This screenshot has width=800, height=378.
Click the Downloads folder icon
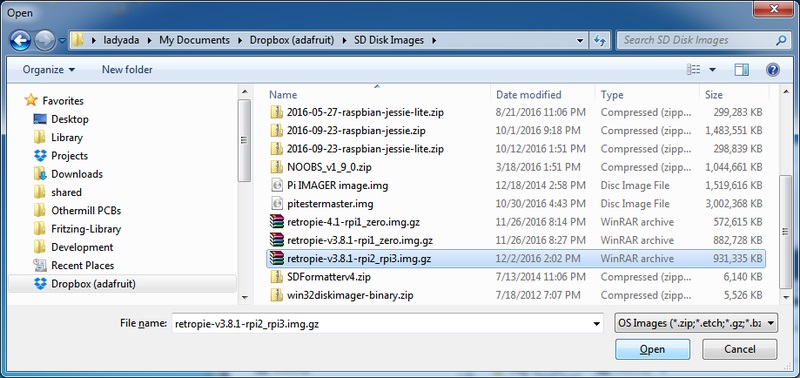[x=40, y=174]
